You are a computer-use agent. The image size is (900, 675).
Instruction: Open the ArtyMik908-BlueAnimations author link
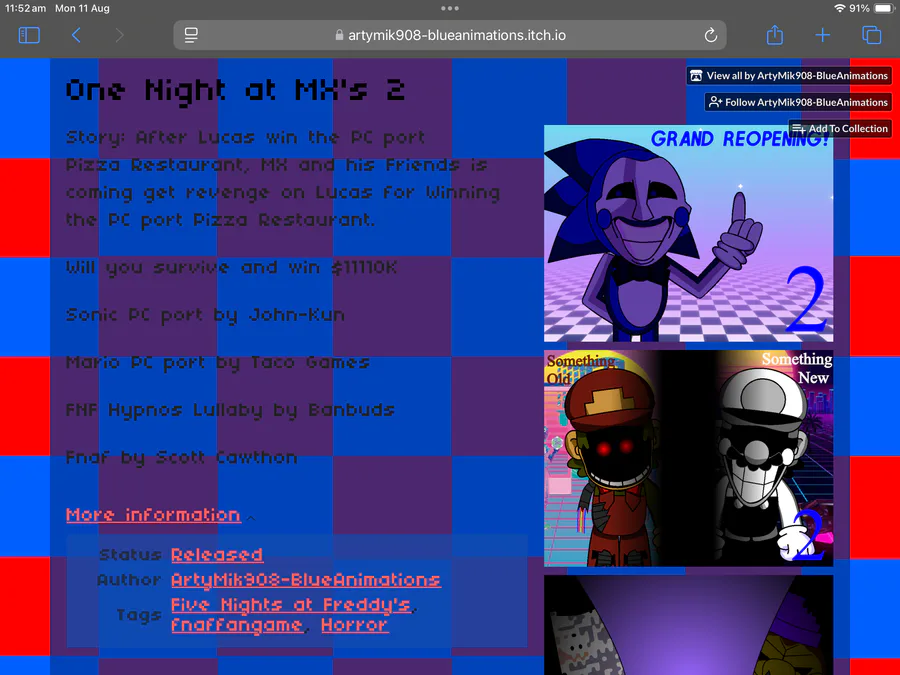[x=306, y=580]
